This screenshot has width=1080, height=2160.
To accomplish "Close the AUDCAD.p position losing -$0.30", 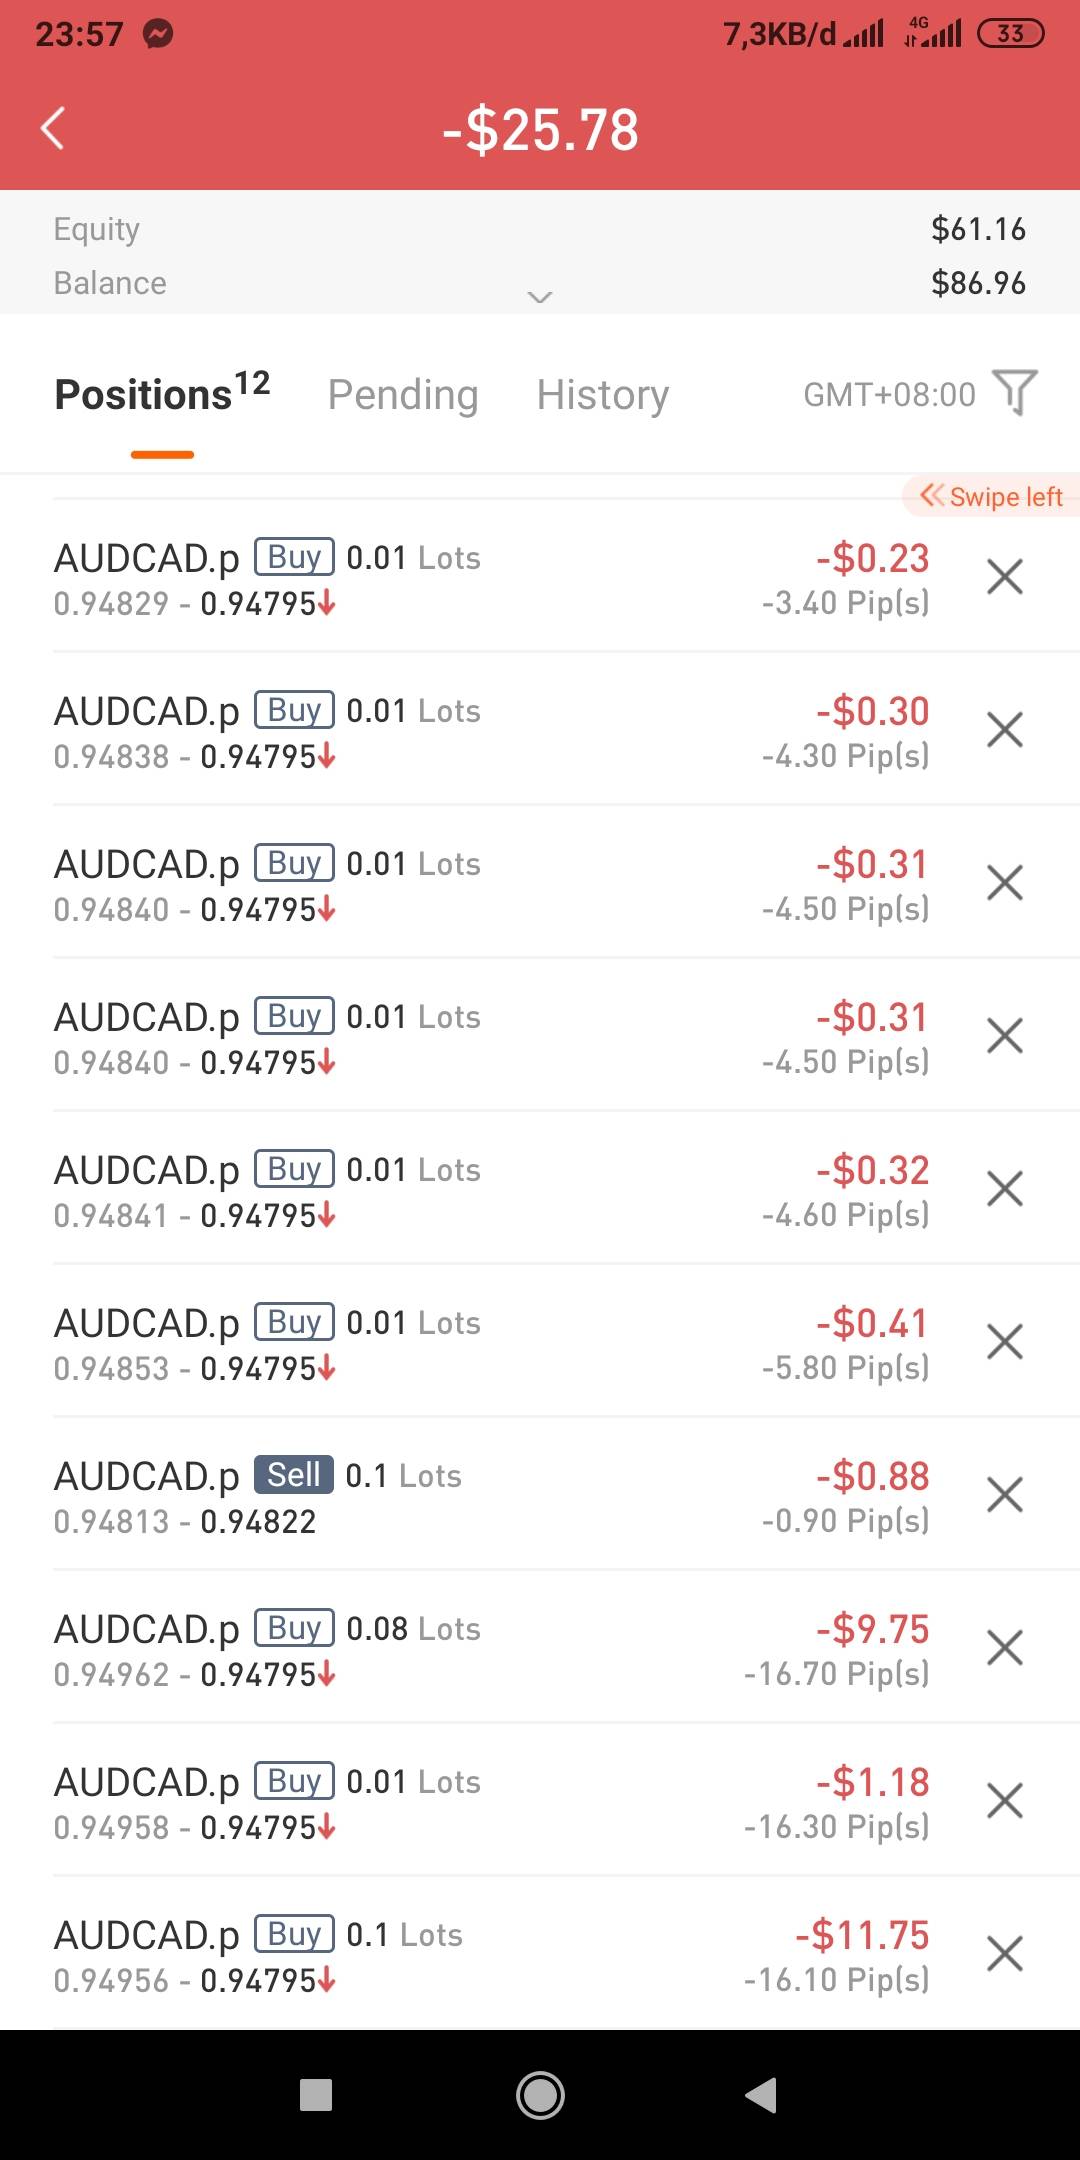I will [1004, 730].
